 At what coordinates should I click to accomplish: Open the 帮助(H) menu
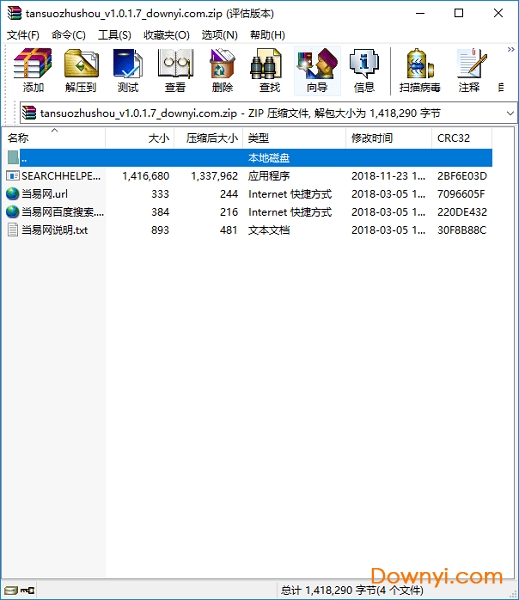coord(268,35)
